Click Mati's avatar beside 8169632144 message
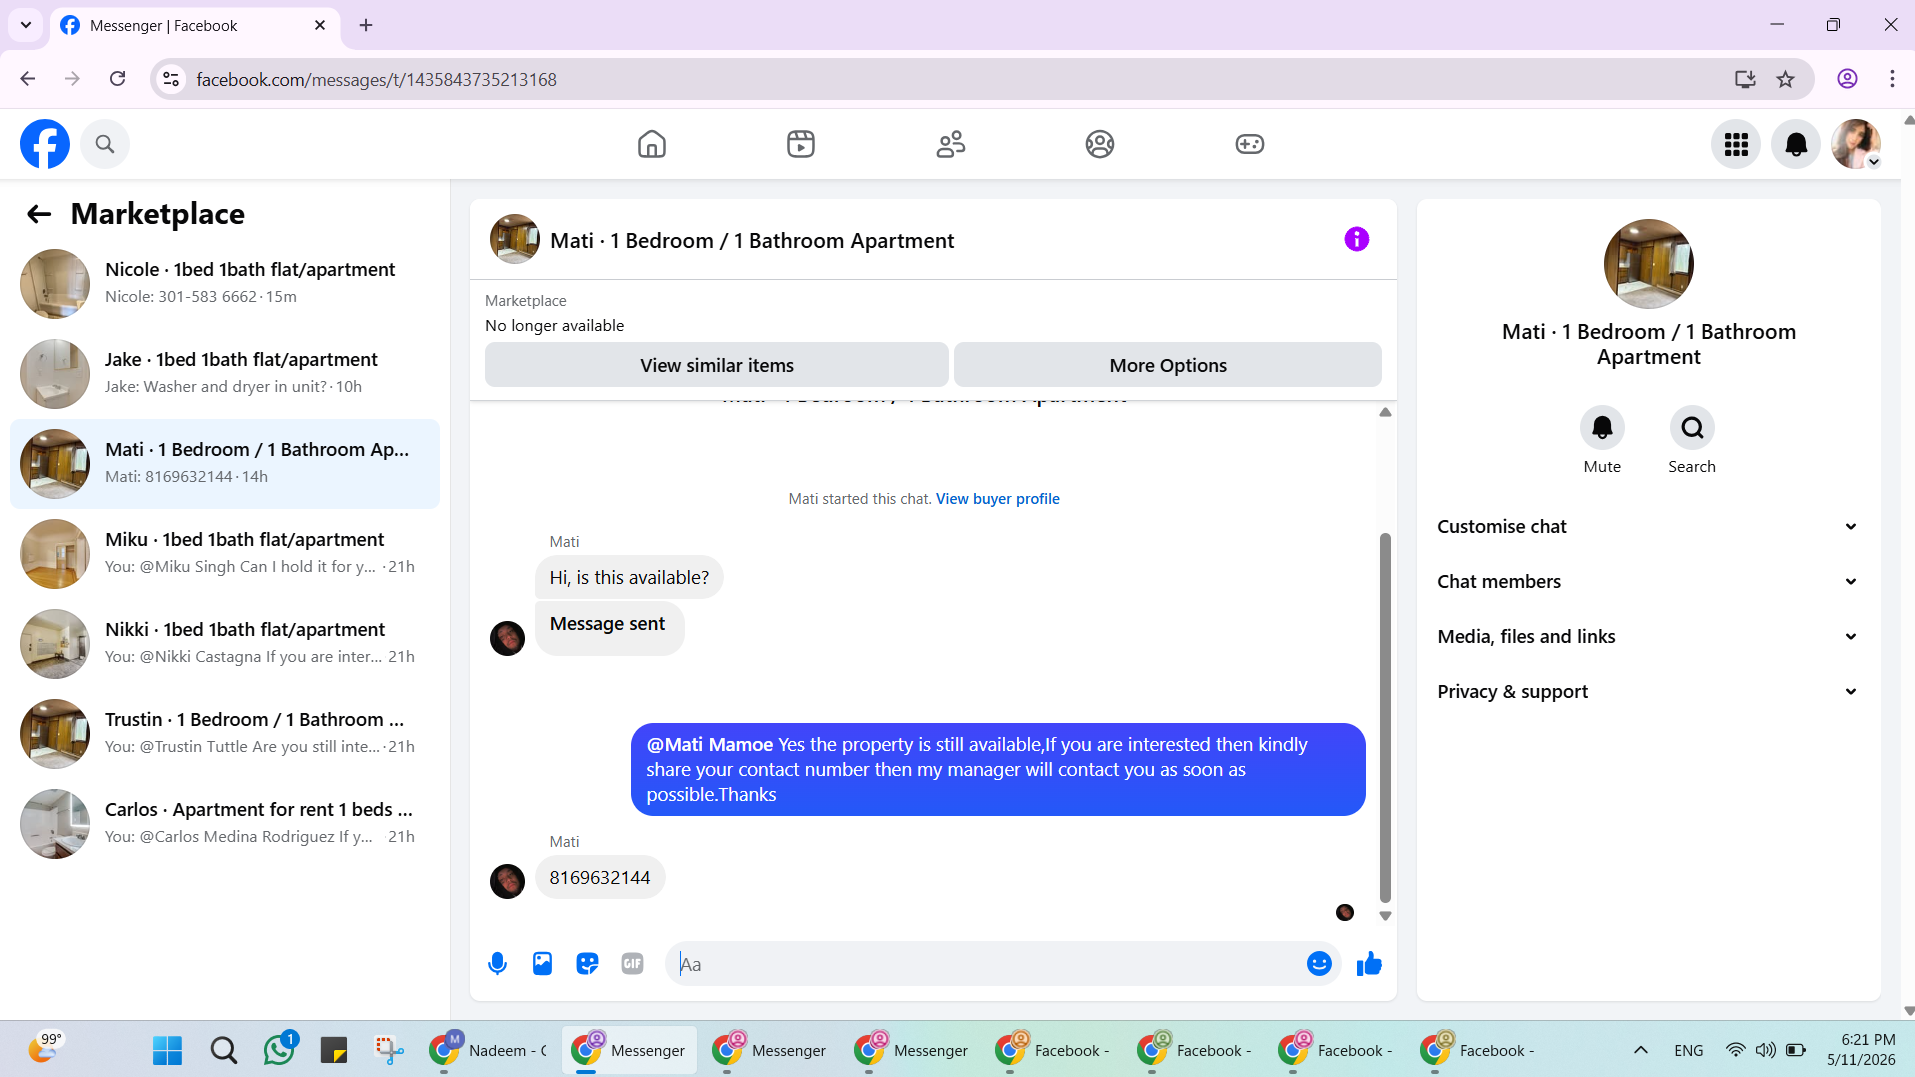The height and width of the screenshot is (1077, 1915). tap(507, 881)
